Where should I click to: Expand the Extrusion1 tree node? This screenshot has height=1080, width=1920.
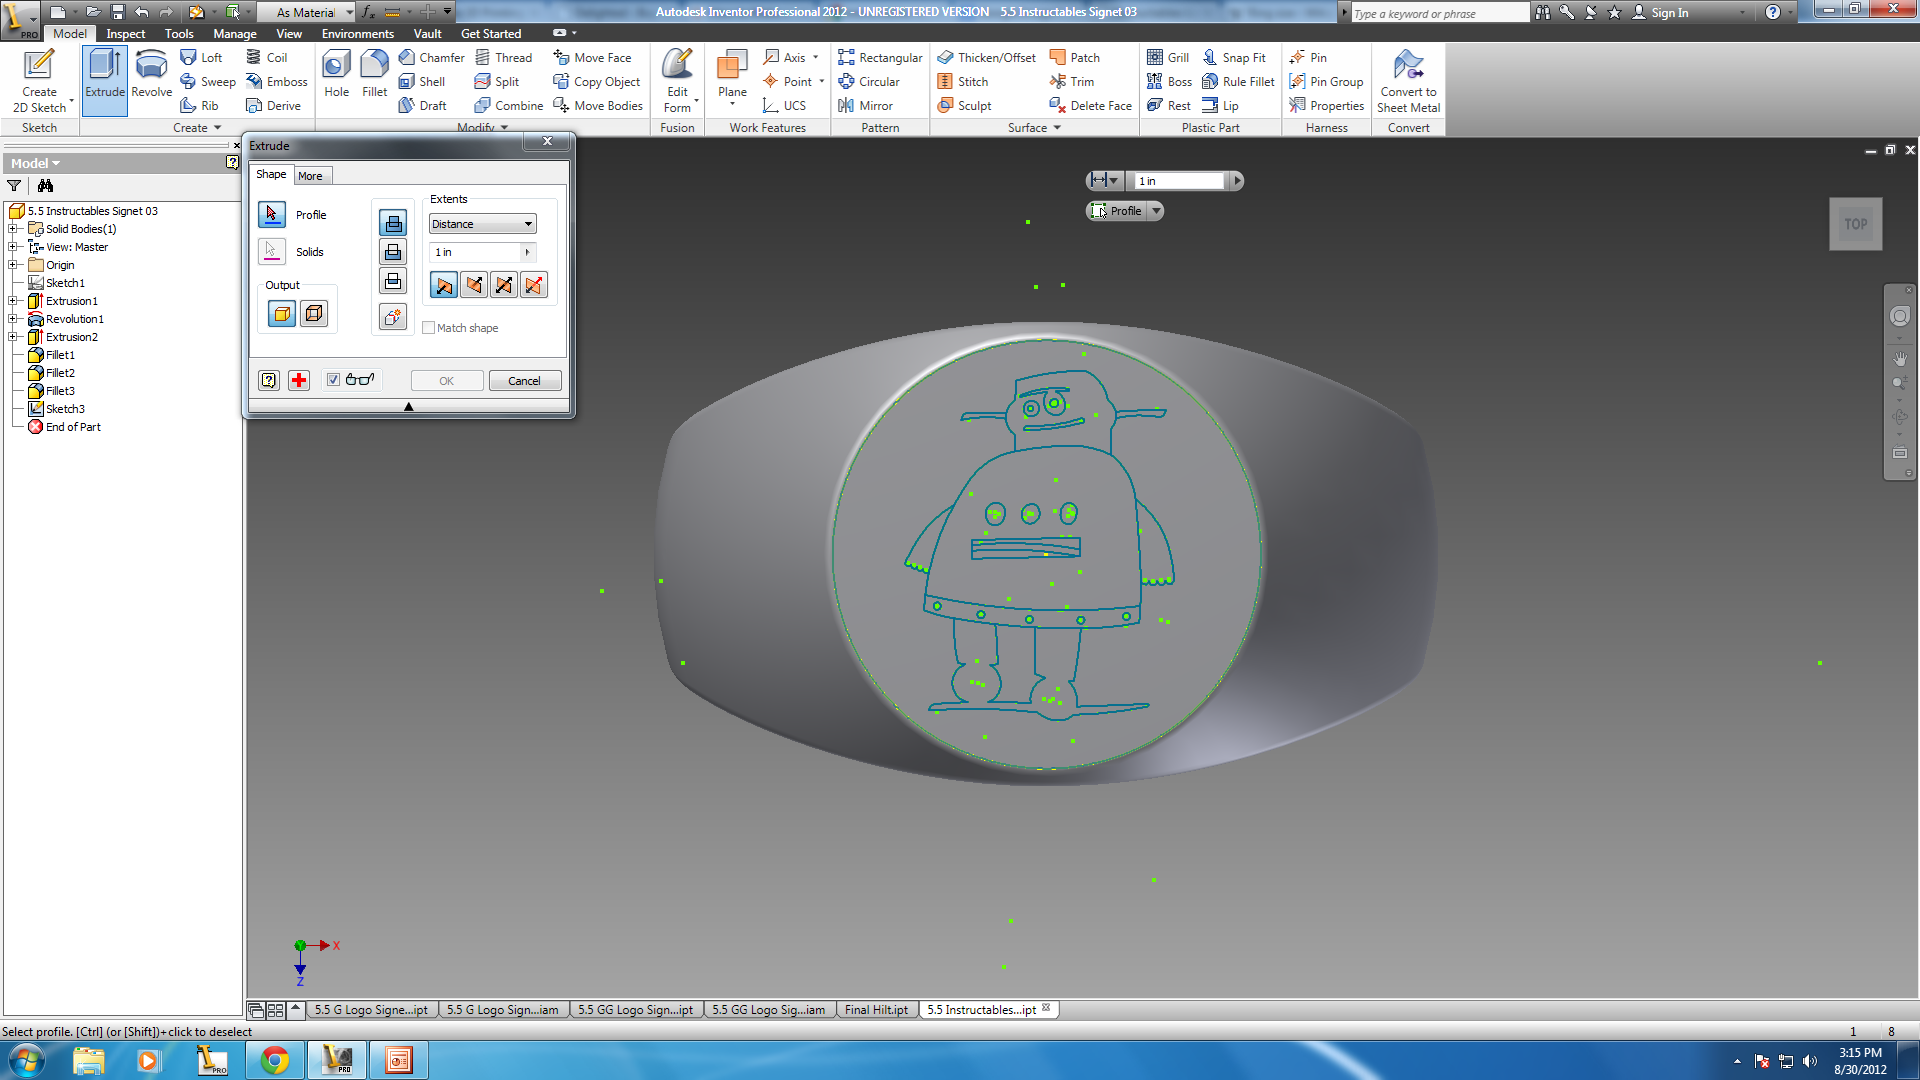(x=13, y=301)
